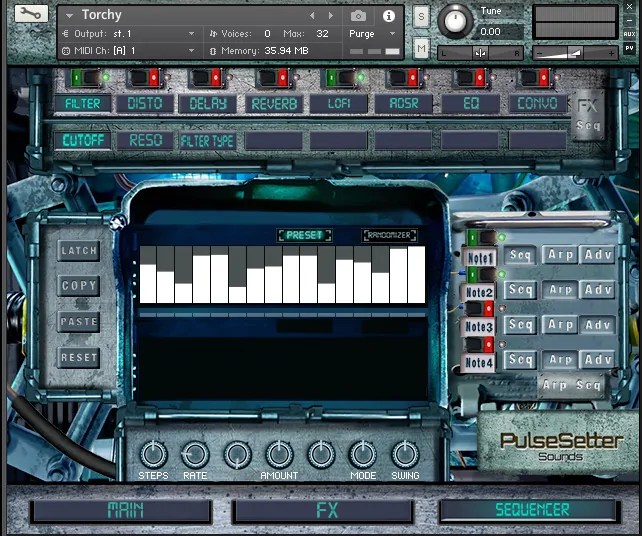Click the COPY button
Viewport: 642px width, 536px height.
pyautogui.click(x=79, y=285)
